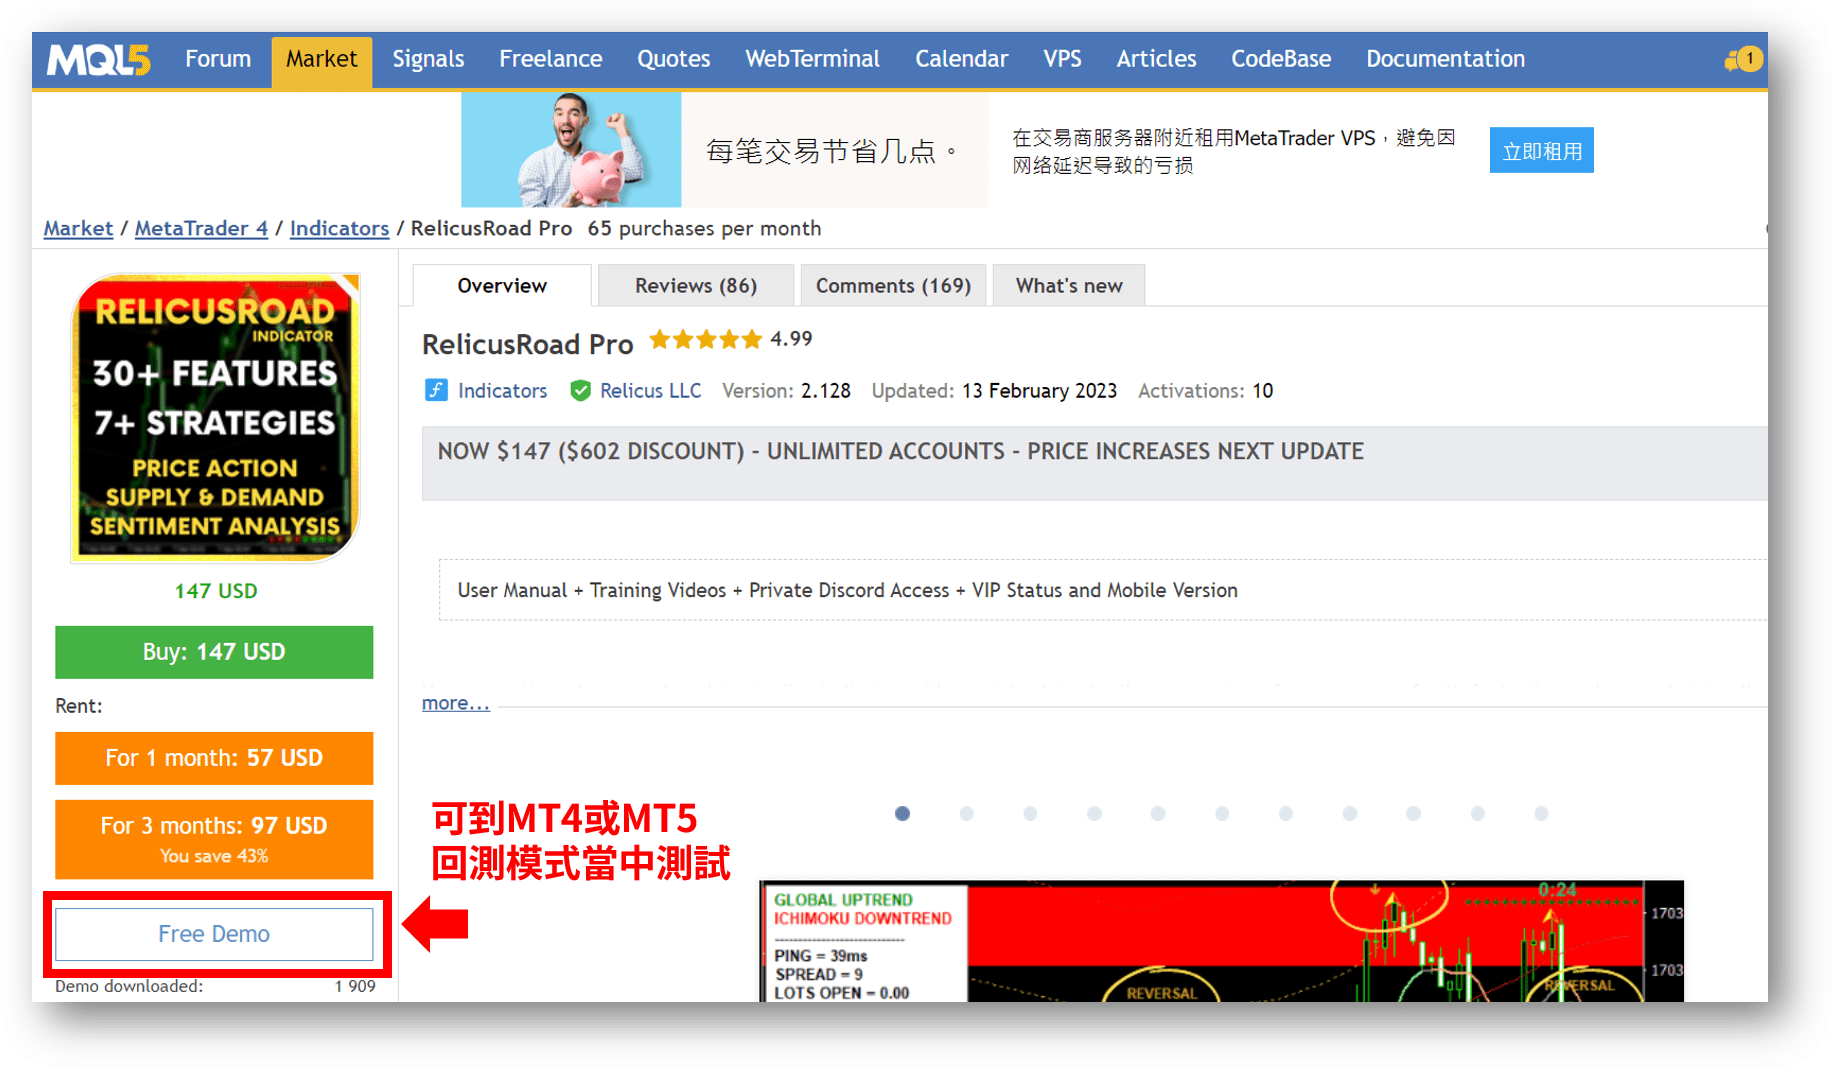1833x1067 pixels.
Task: Select Market in the navigation bar
Action: [x=321, y=59]
